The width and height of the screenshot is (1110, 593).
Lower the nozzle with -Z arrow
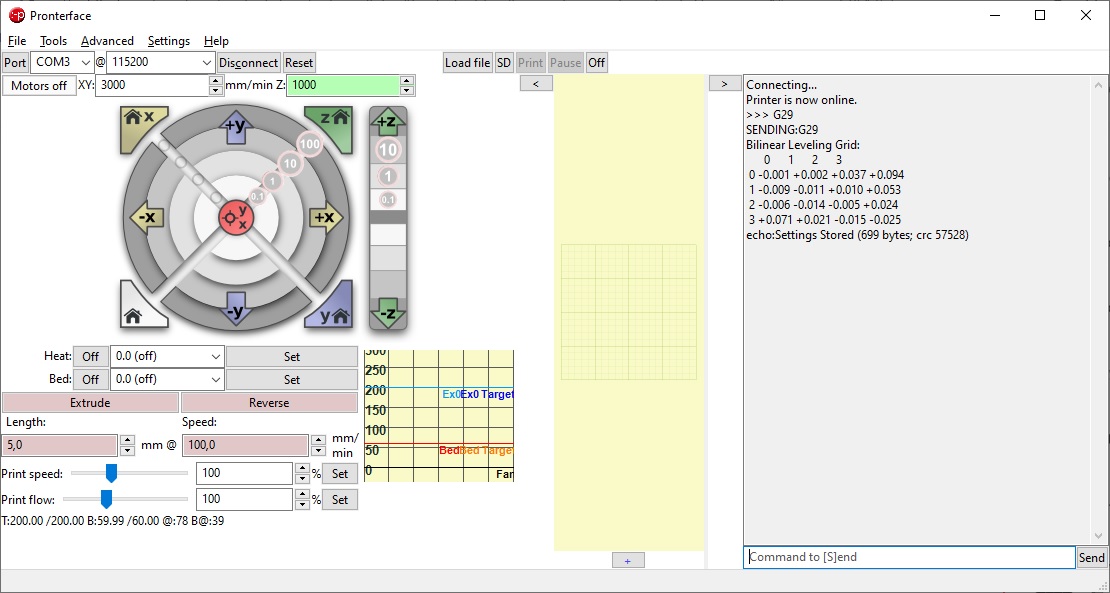tap(388, 312)
